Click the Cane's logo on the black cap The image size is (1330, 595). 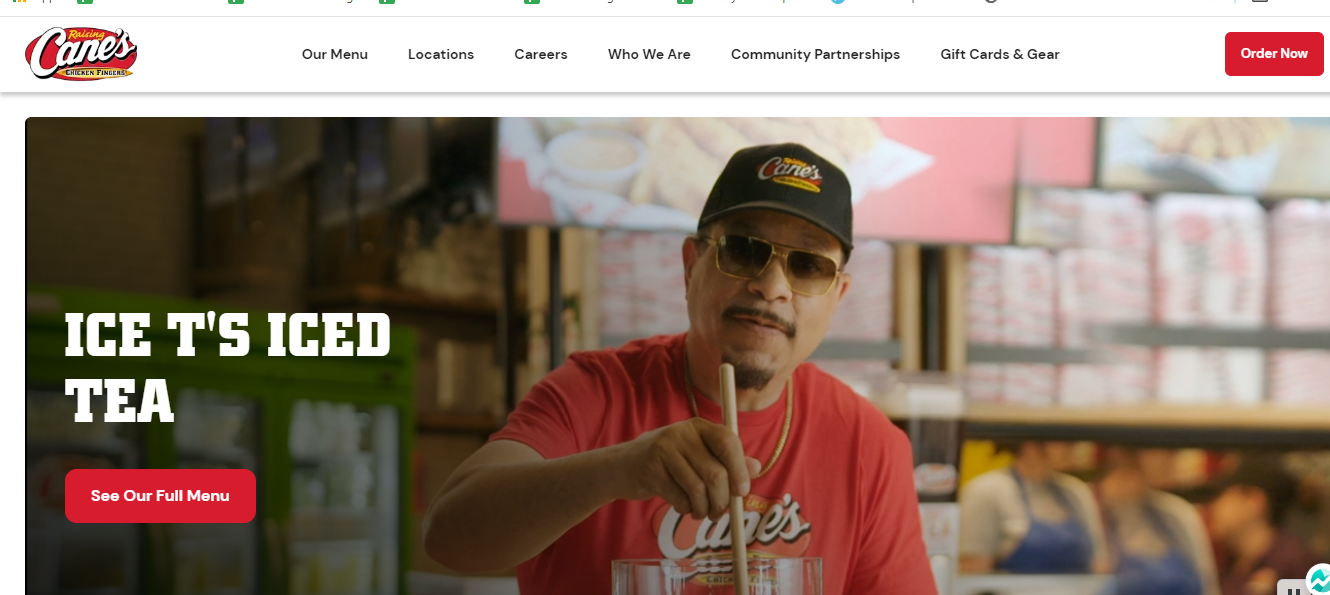coord(789,171)
